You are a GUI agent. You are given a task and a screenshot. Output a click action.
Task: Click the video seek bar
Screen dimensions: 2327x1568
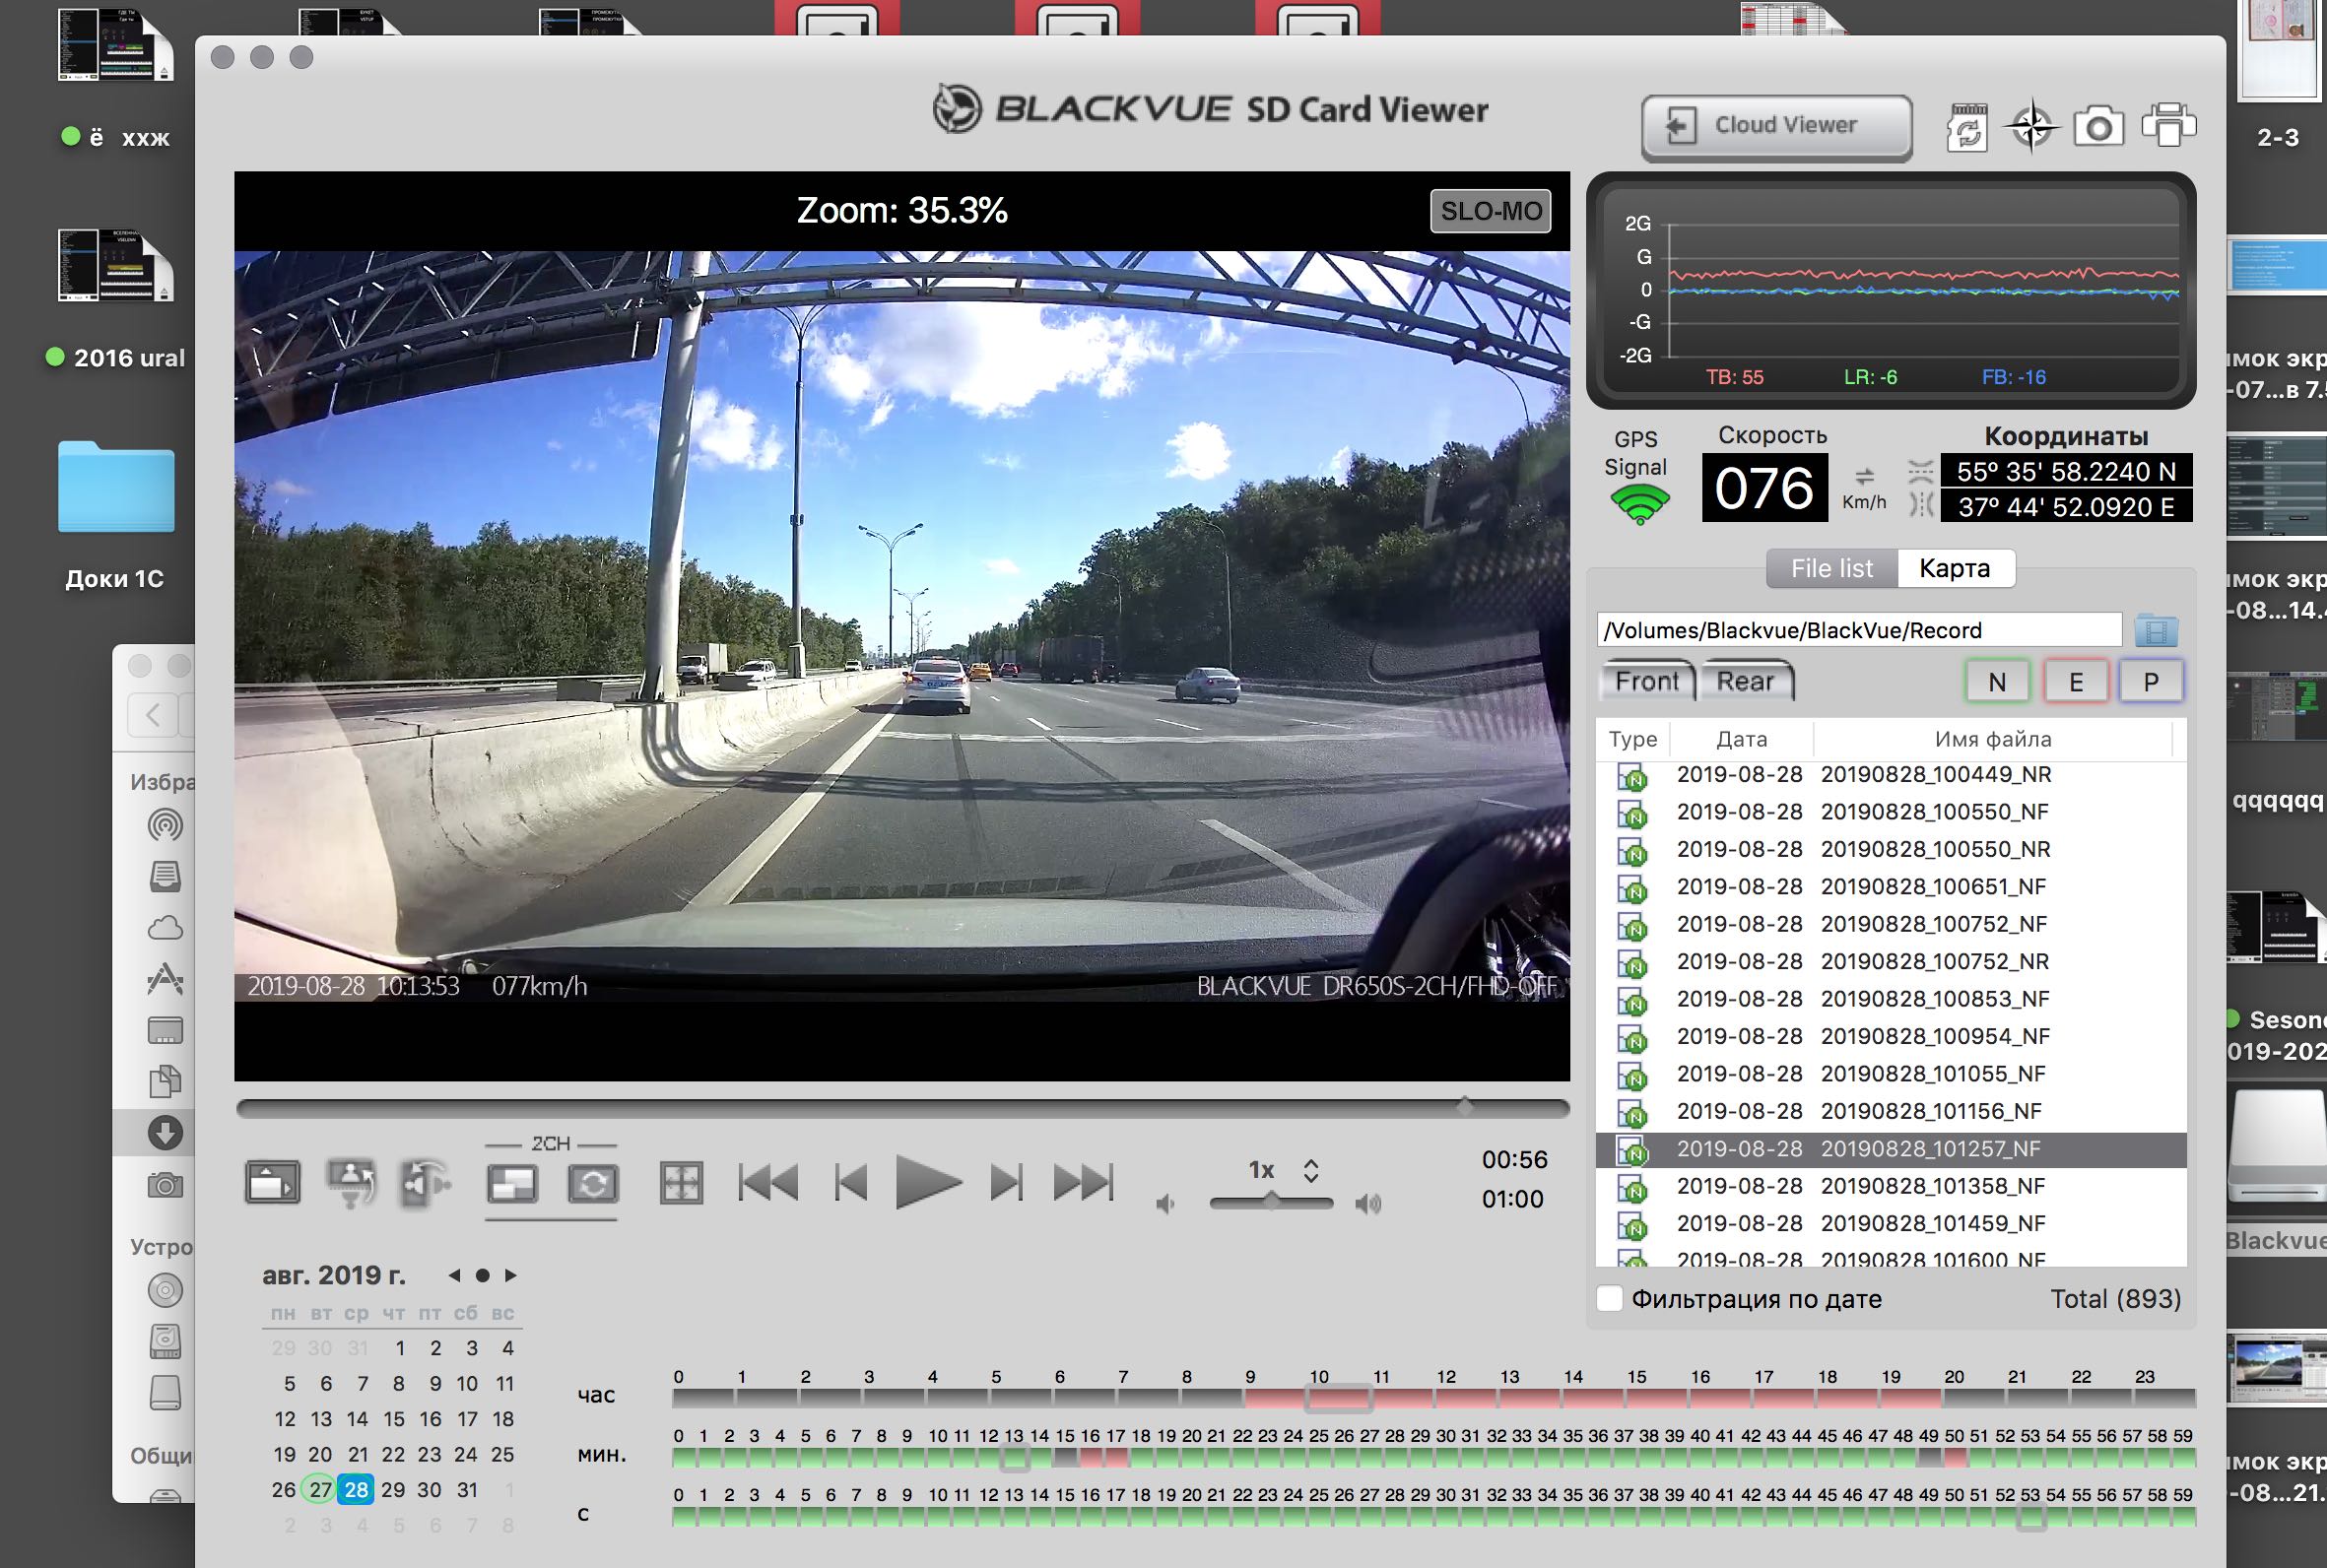tap(902, 1108)
